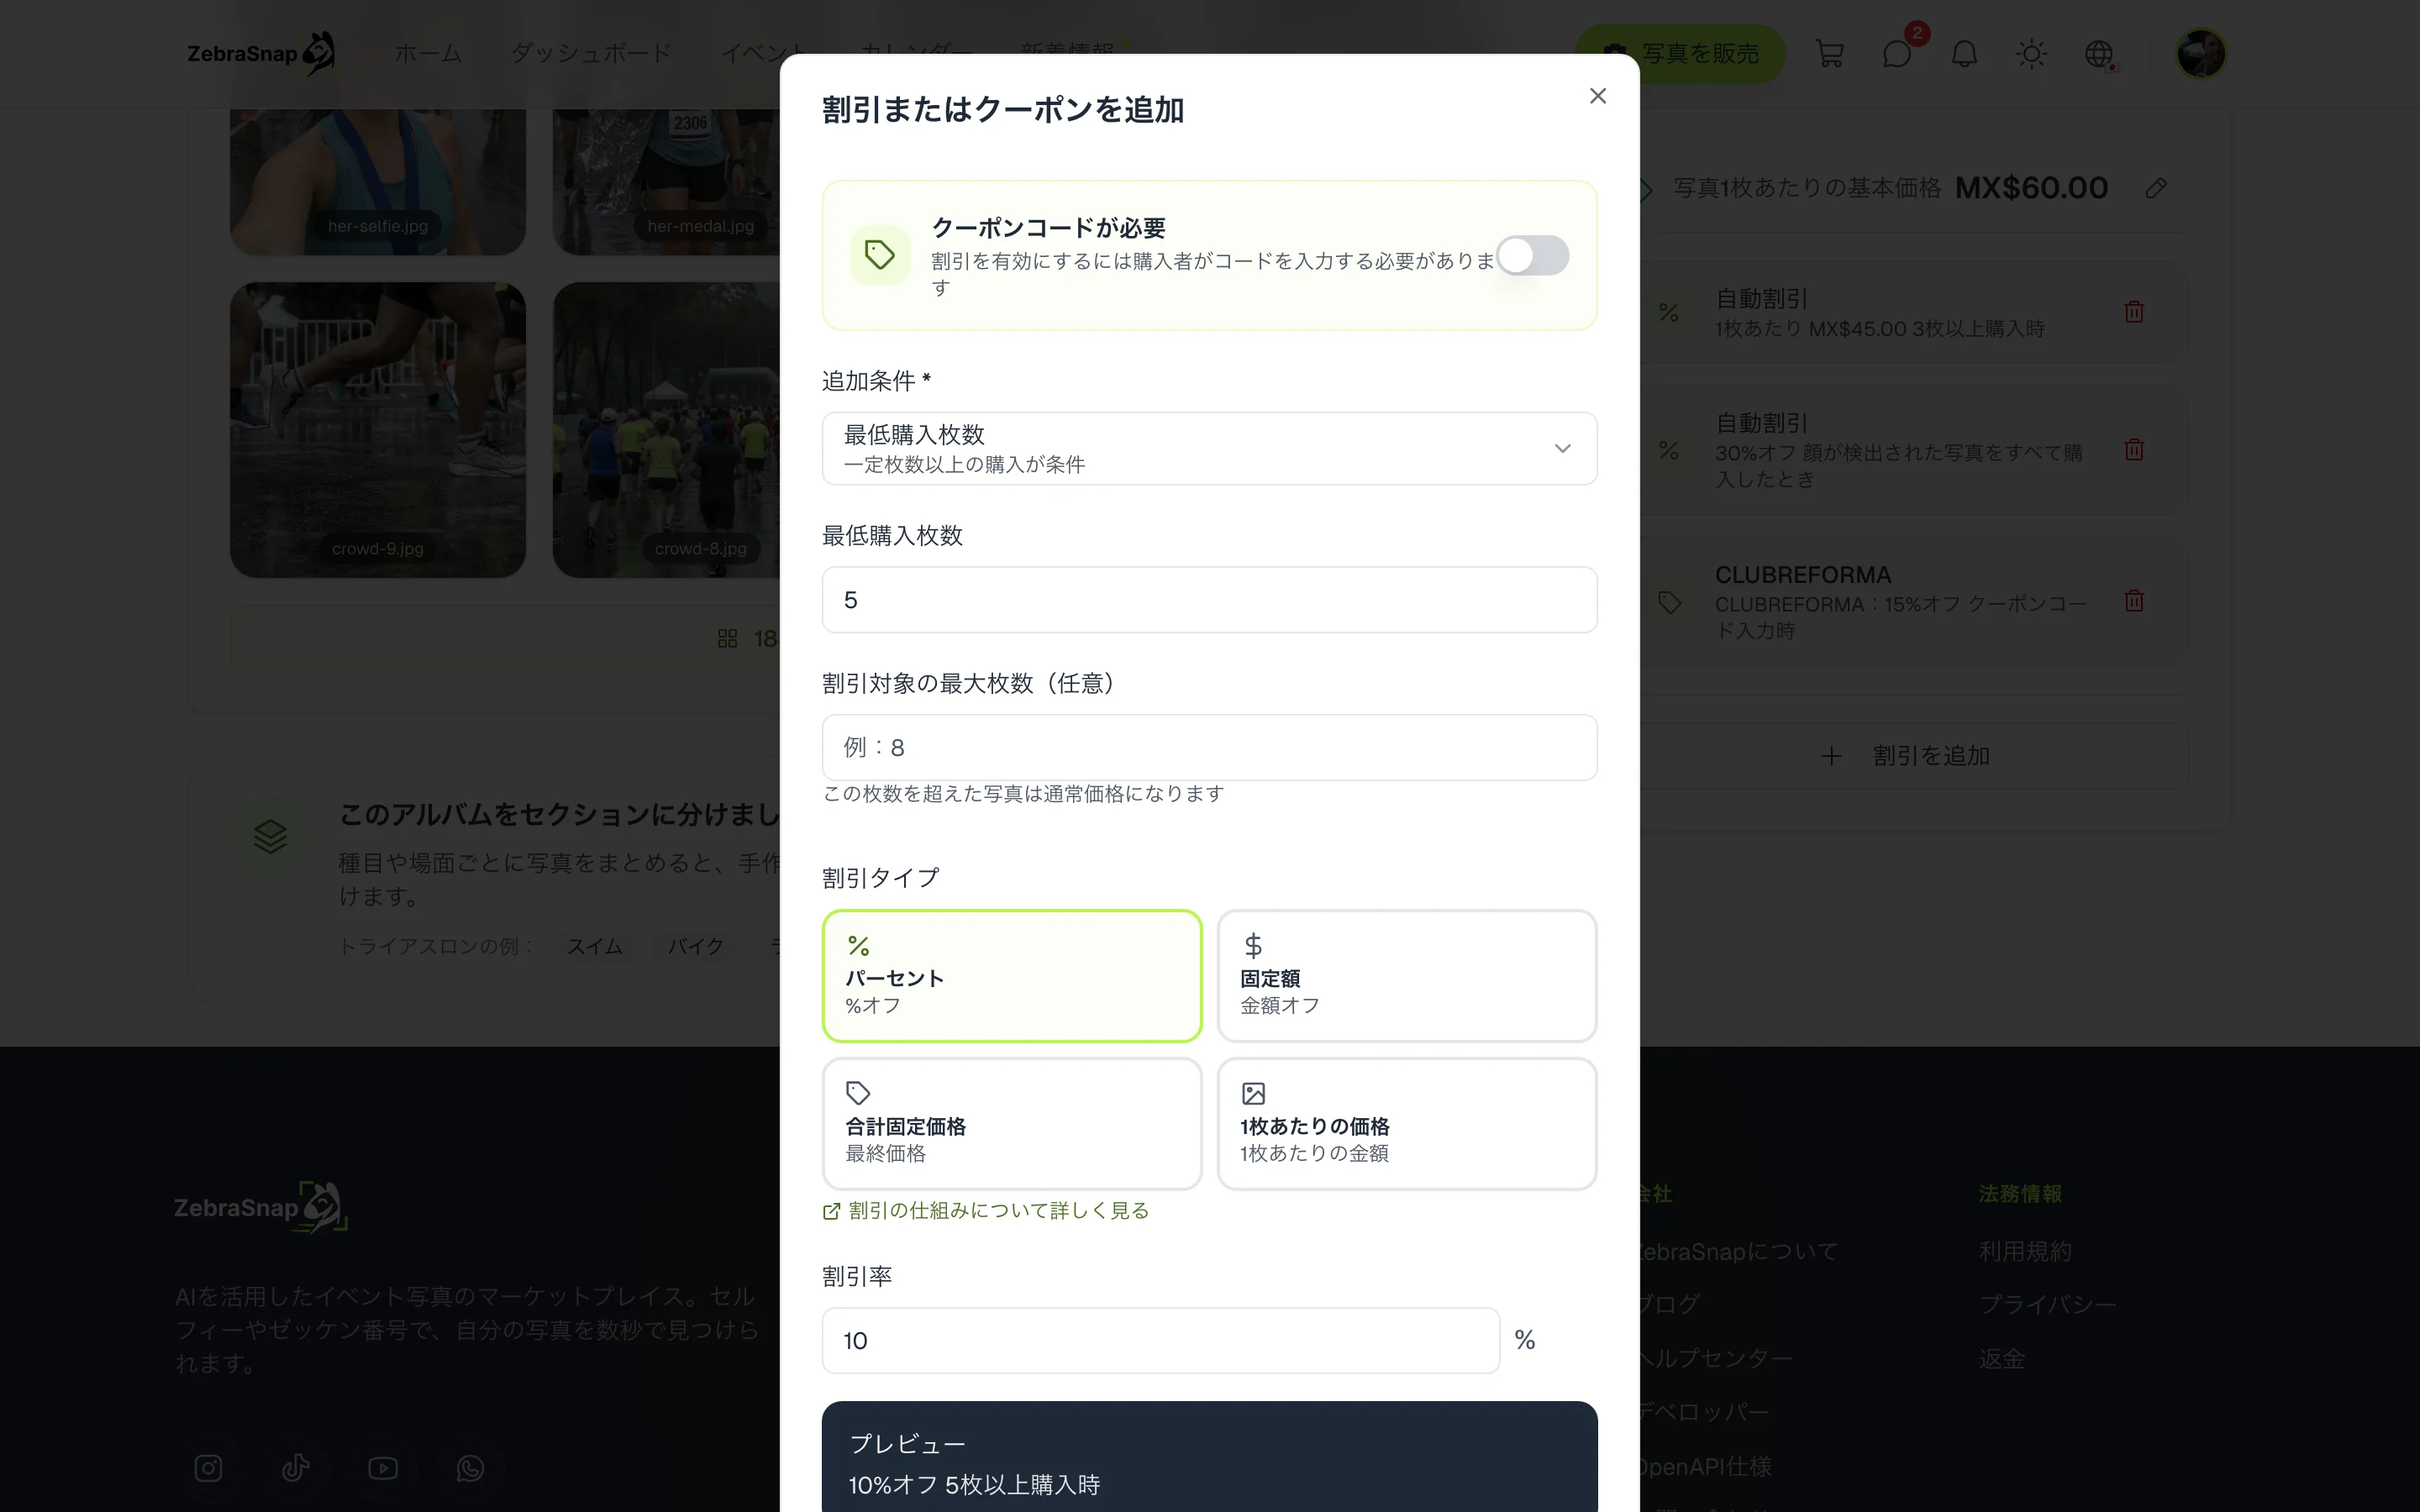Click the 写真を販売 button

click(1680, 54)
